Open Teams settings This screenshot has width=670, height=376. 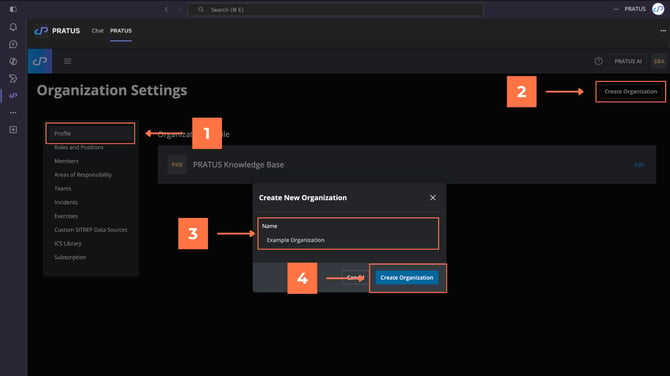(62, 188)
